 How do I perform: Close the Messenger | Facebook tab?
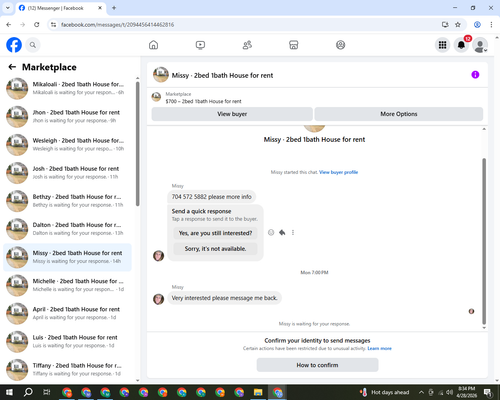(x=100, y=8)
